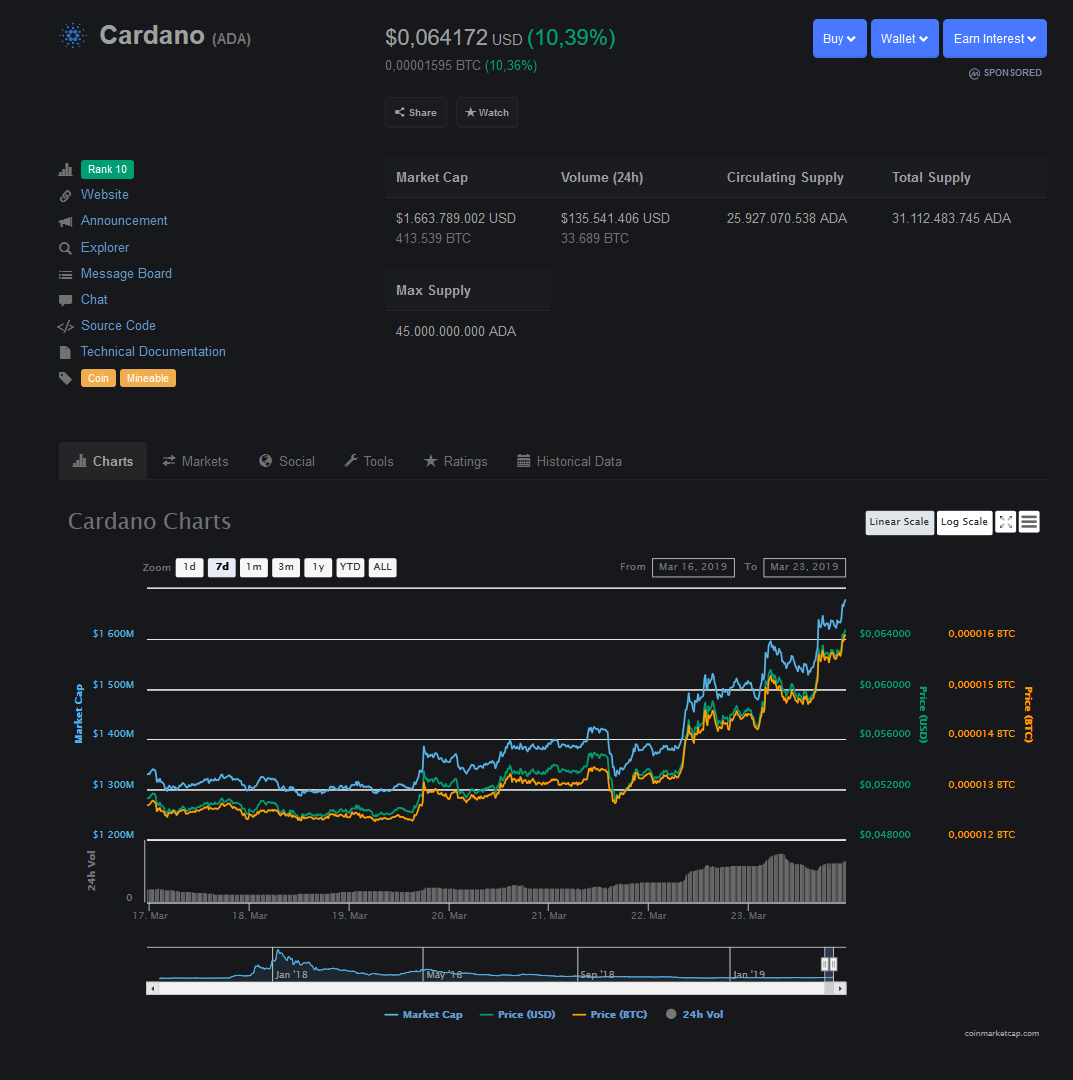
Task: Click the To date field
Action: (x=804, y=567)
